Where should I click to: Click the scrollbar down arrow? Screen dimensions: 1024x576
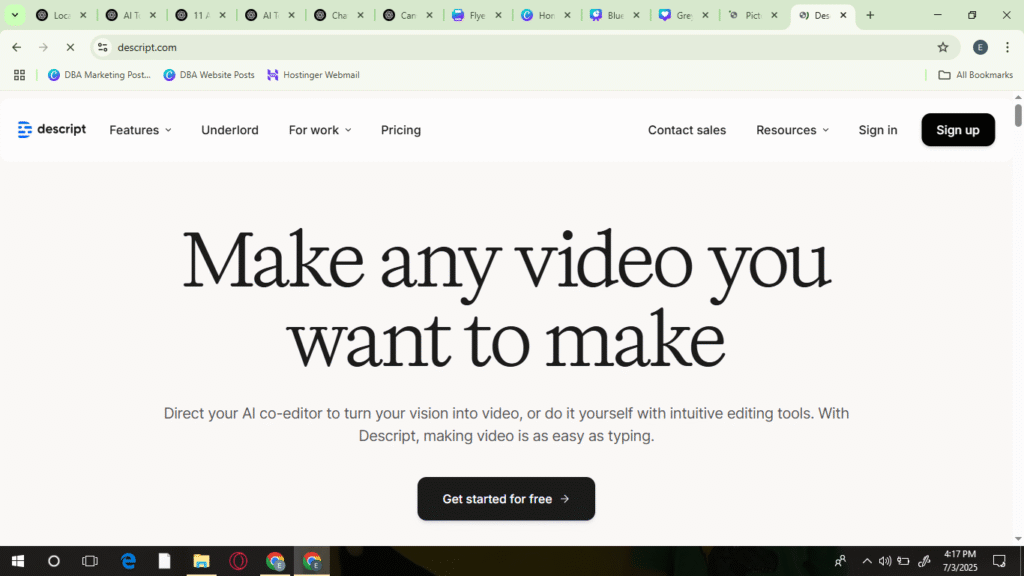tap(1018, 539)
